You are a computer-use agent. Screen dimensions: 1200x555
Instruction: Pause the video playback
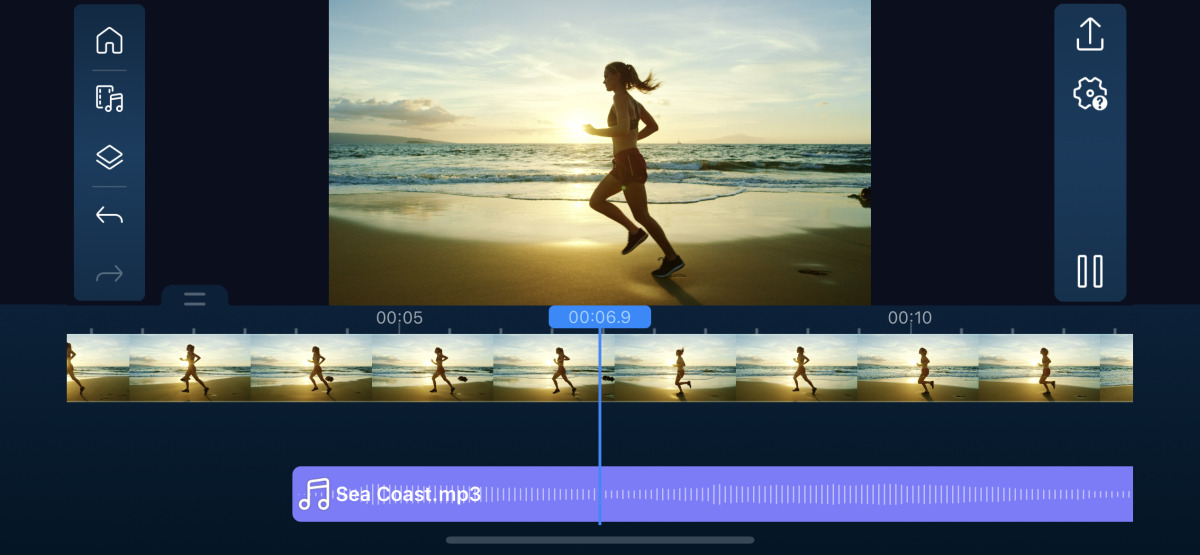click(1090, 271)
